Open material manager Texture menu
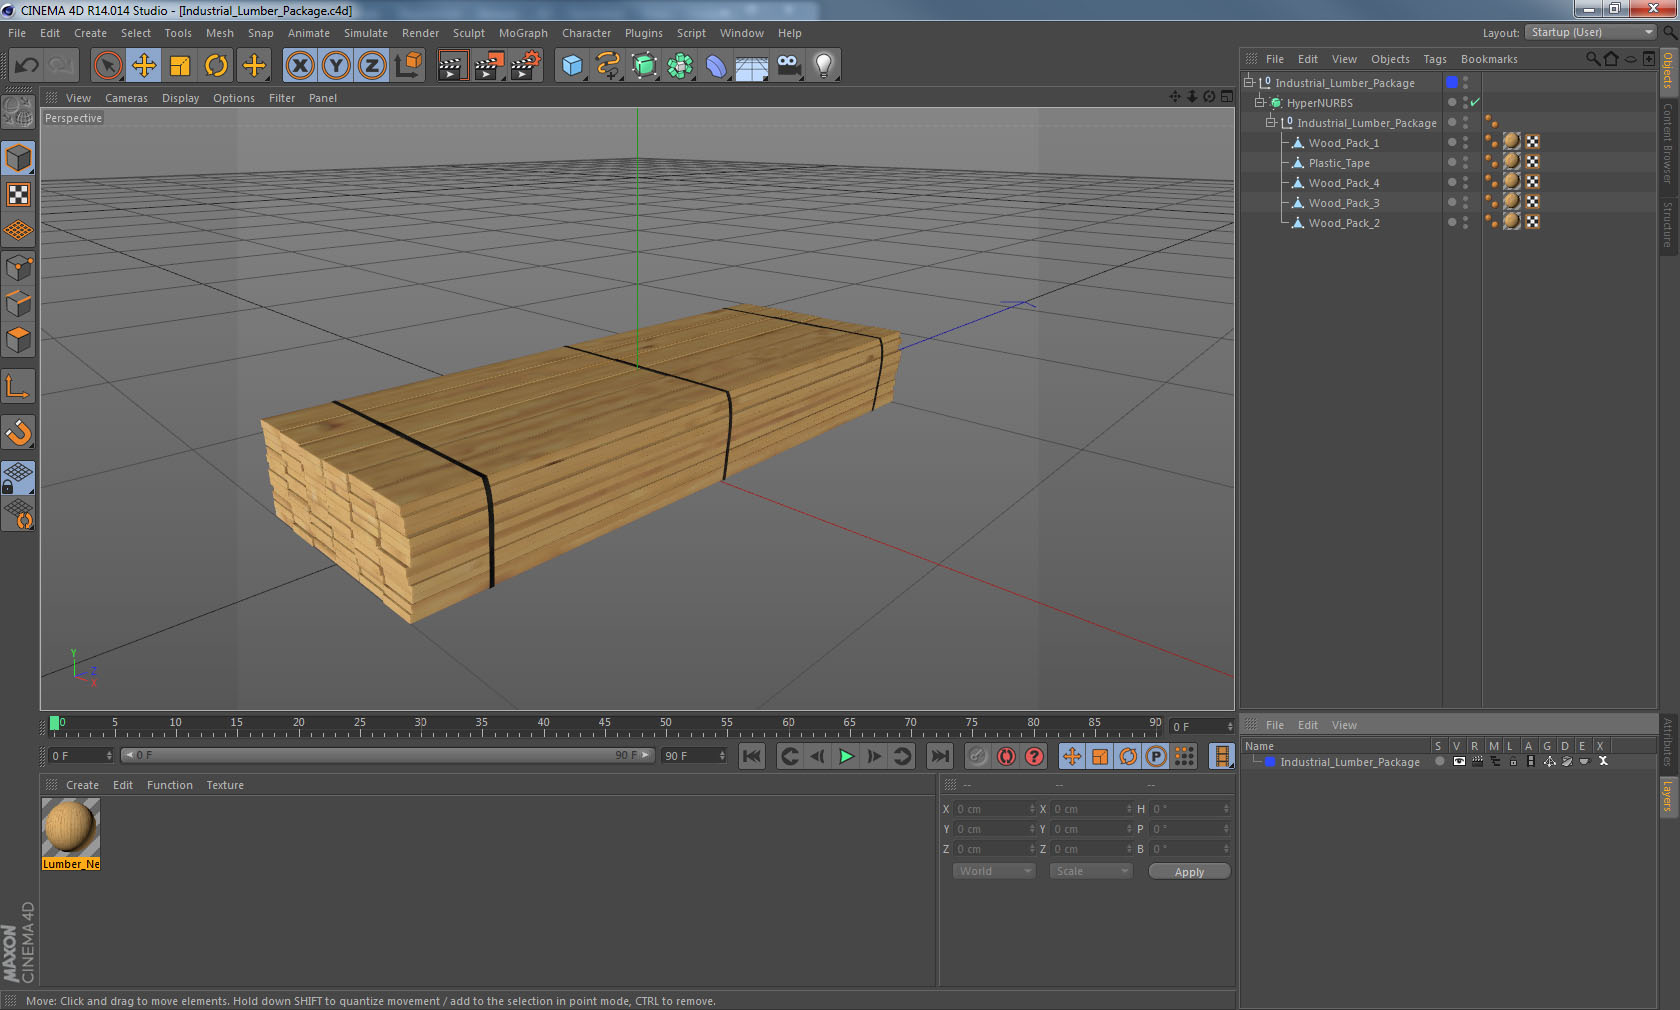Image resolution: width=1680 pixels, height=1010 pixels. click(x=225, y=785)
